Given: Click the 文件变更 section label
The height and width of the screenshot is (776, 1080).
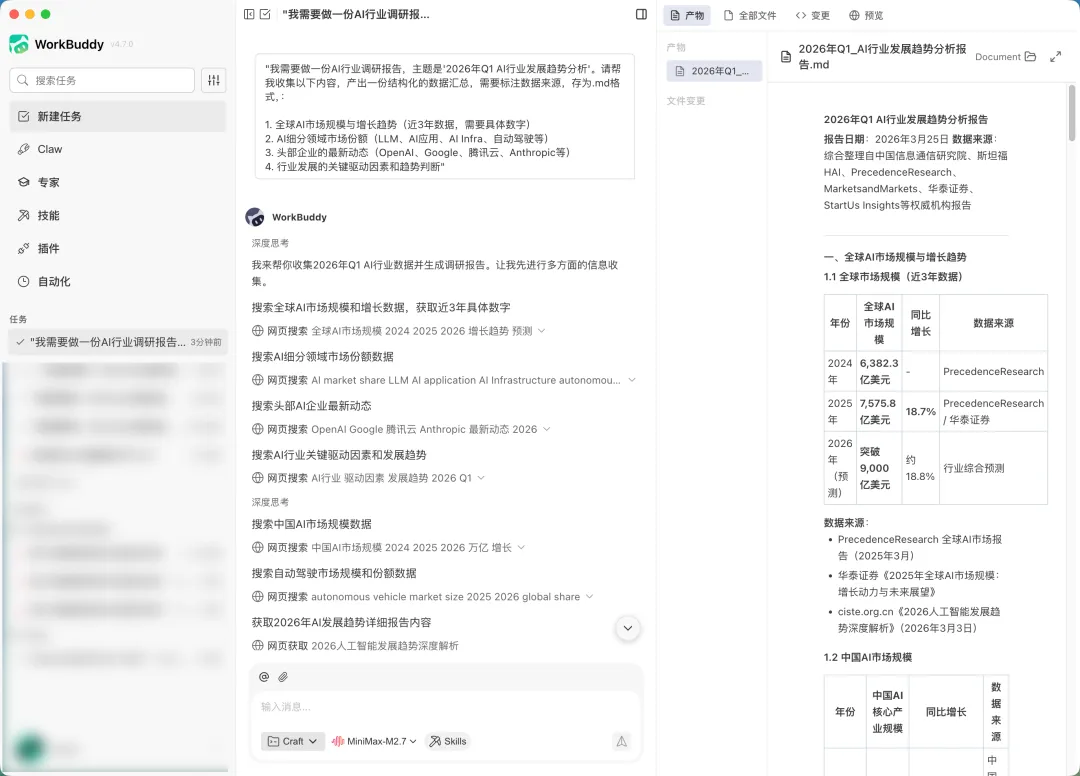Looking at the screenshot, I should coord(685,101).
